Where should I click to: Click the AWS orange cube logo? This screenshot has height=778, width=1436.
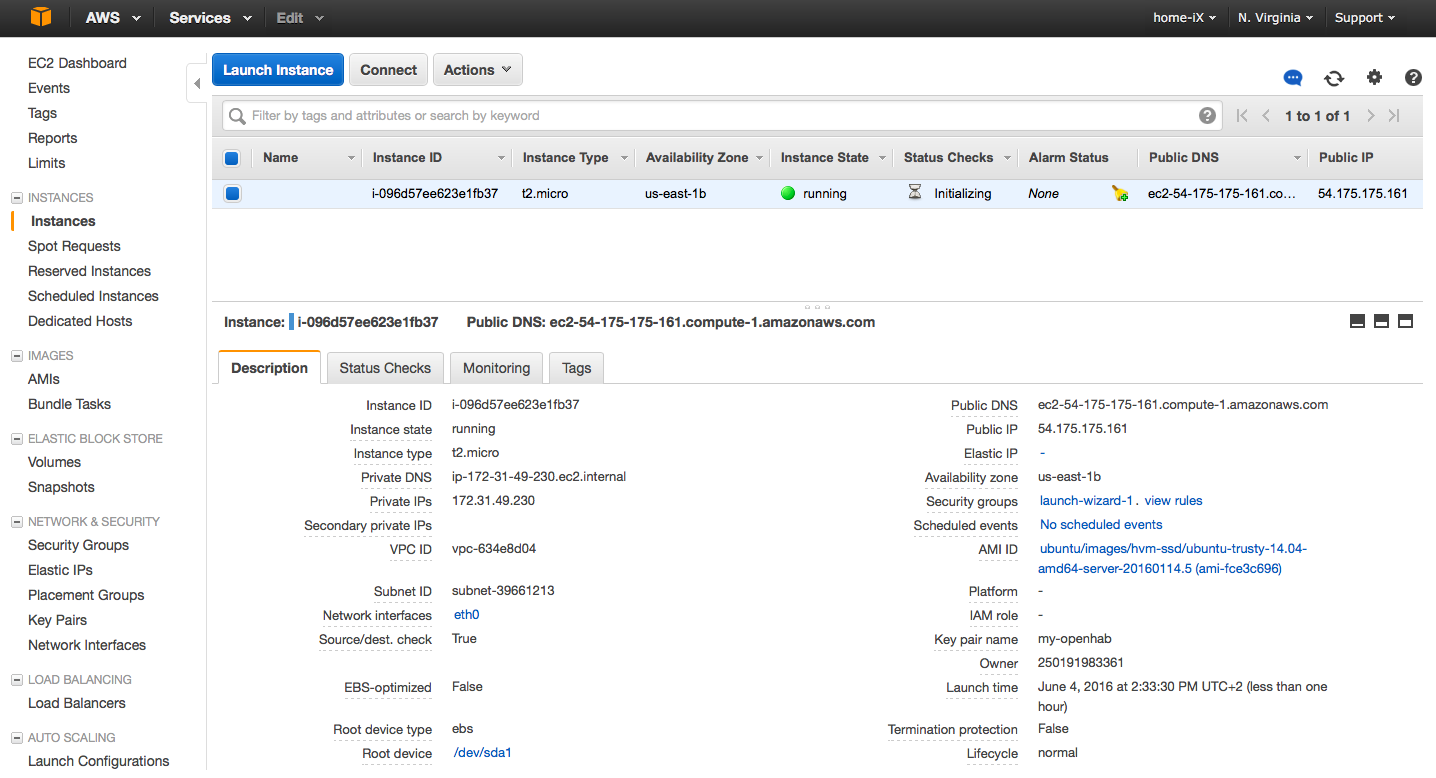40,17
